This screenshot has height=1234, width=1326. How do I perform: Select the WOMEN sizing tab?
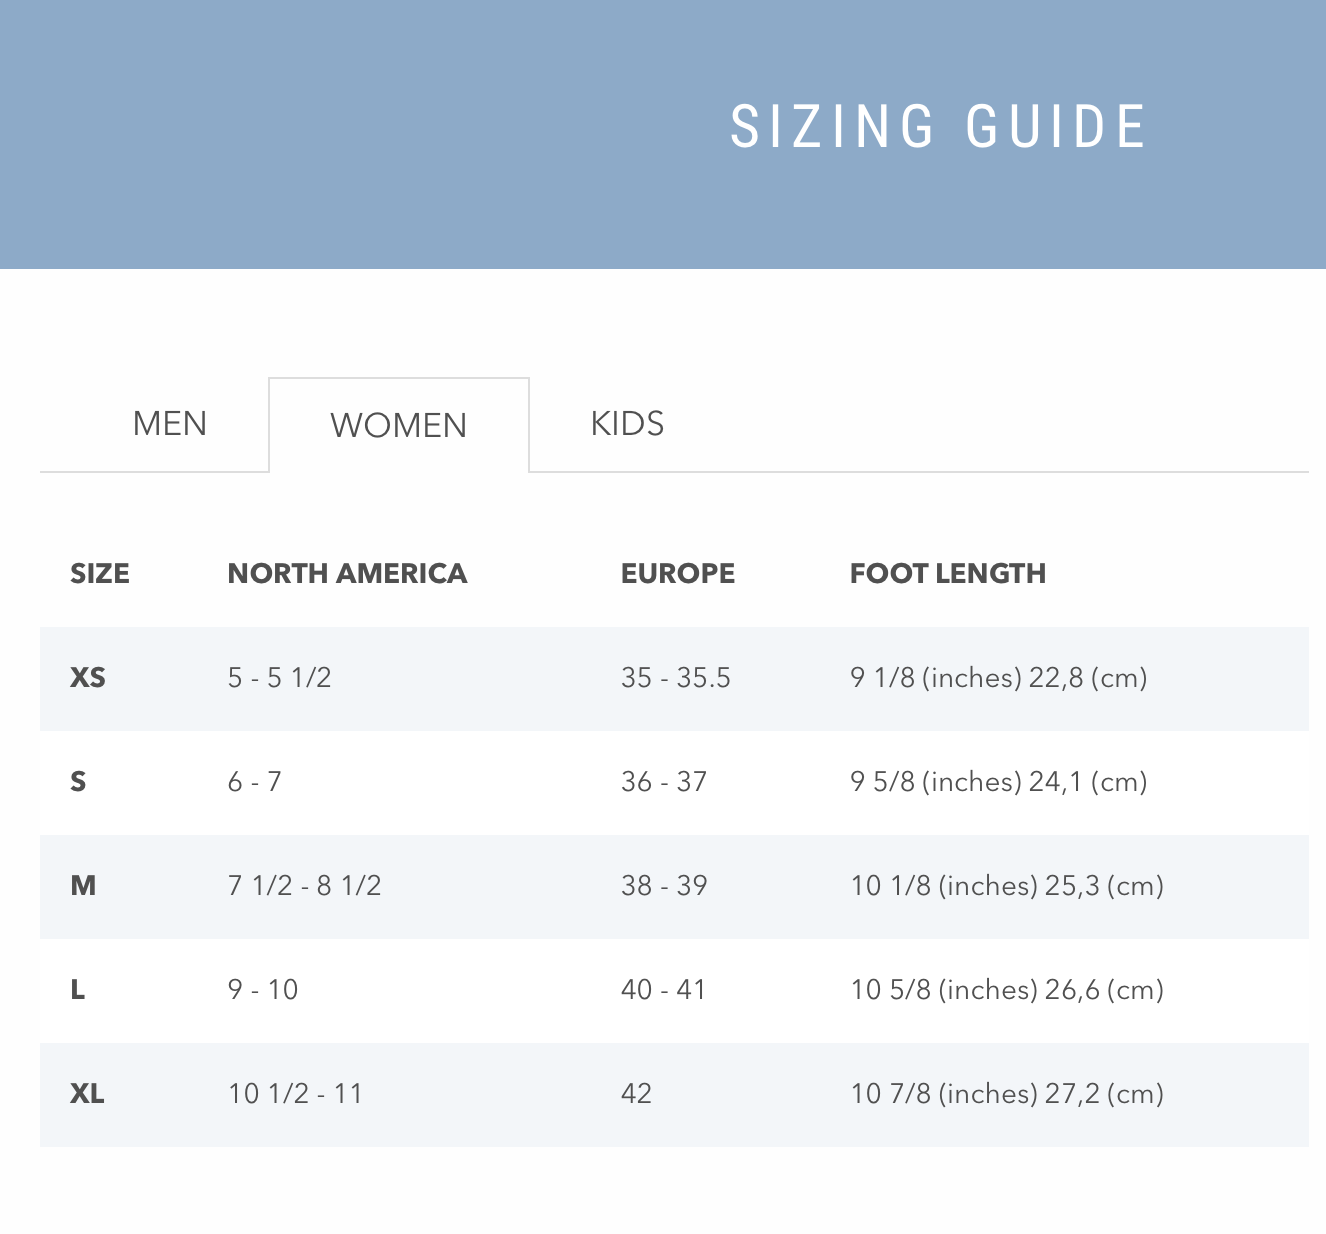click(398, 426)
